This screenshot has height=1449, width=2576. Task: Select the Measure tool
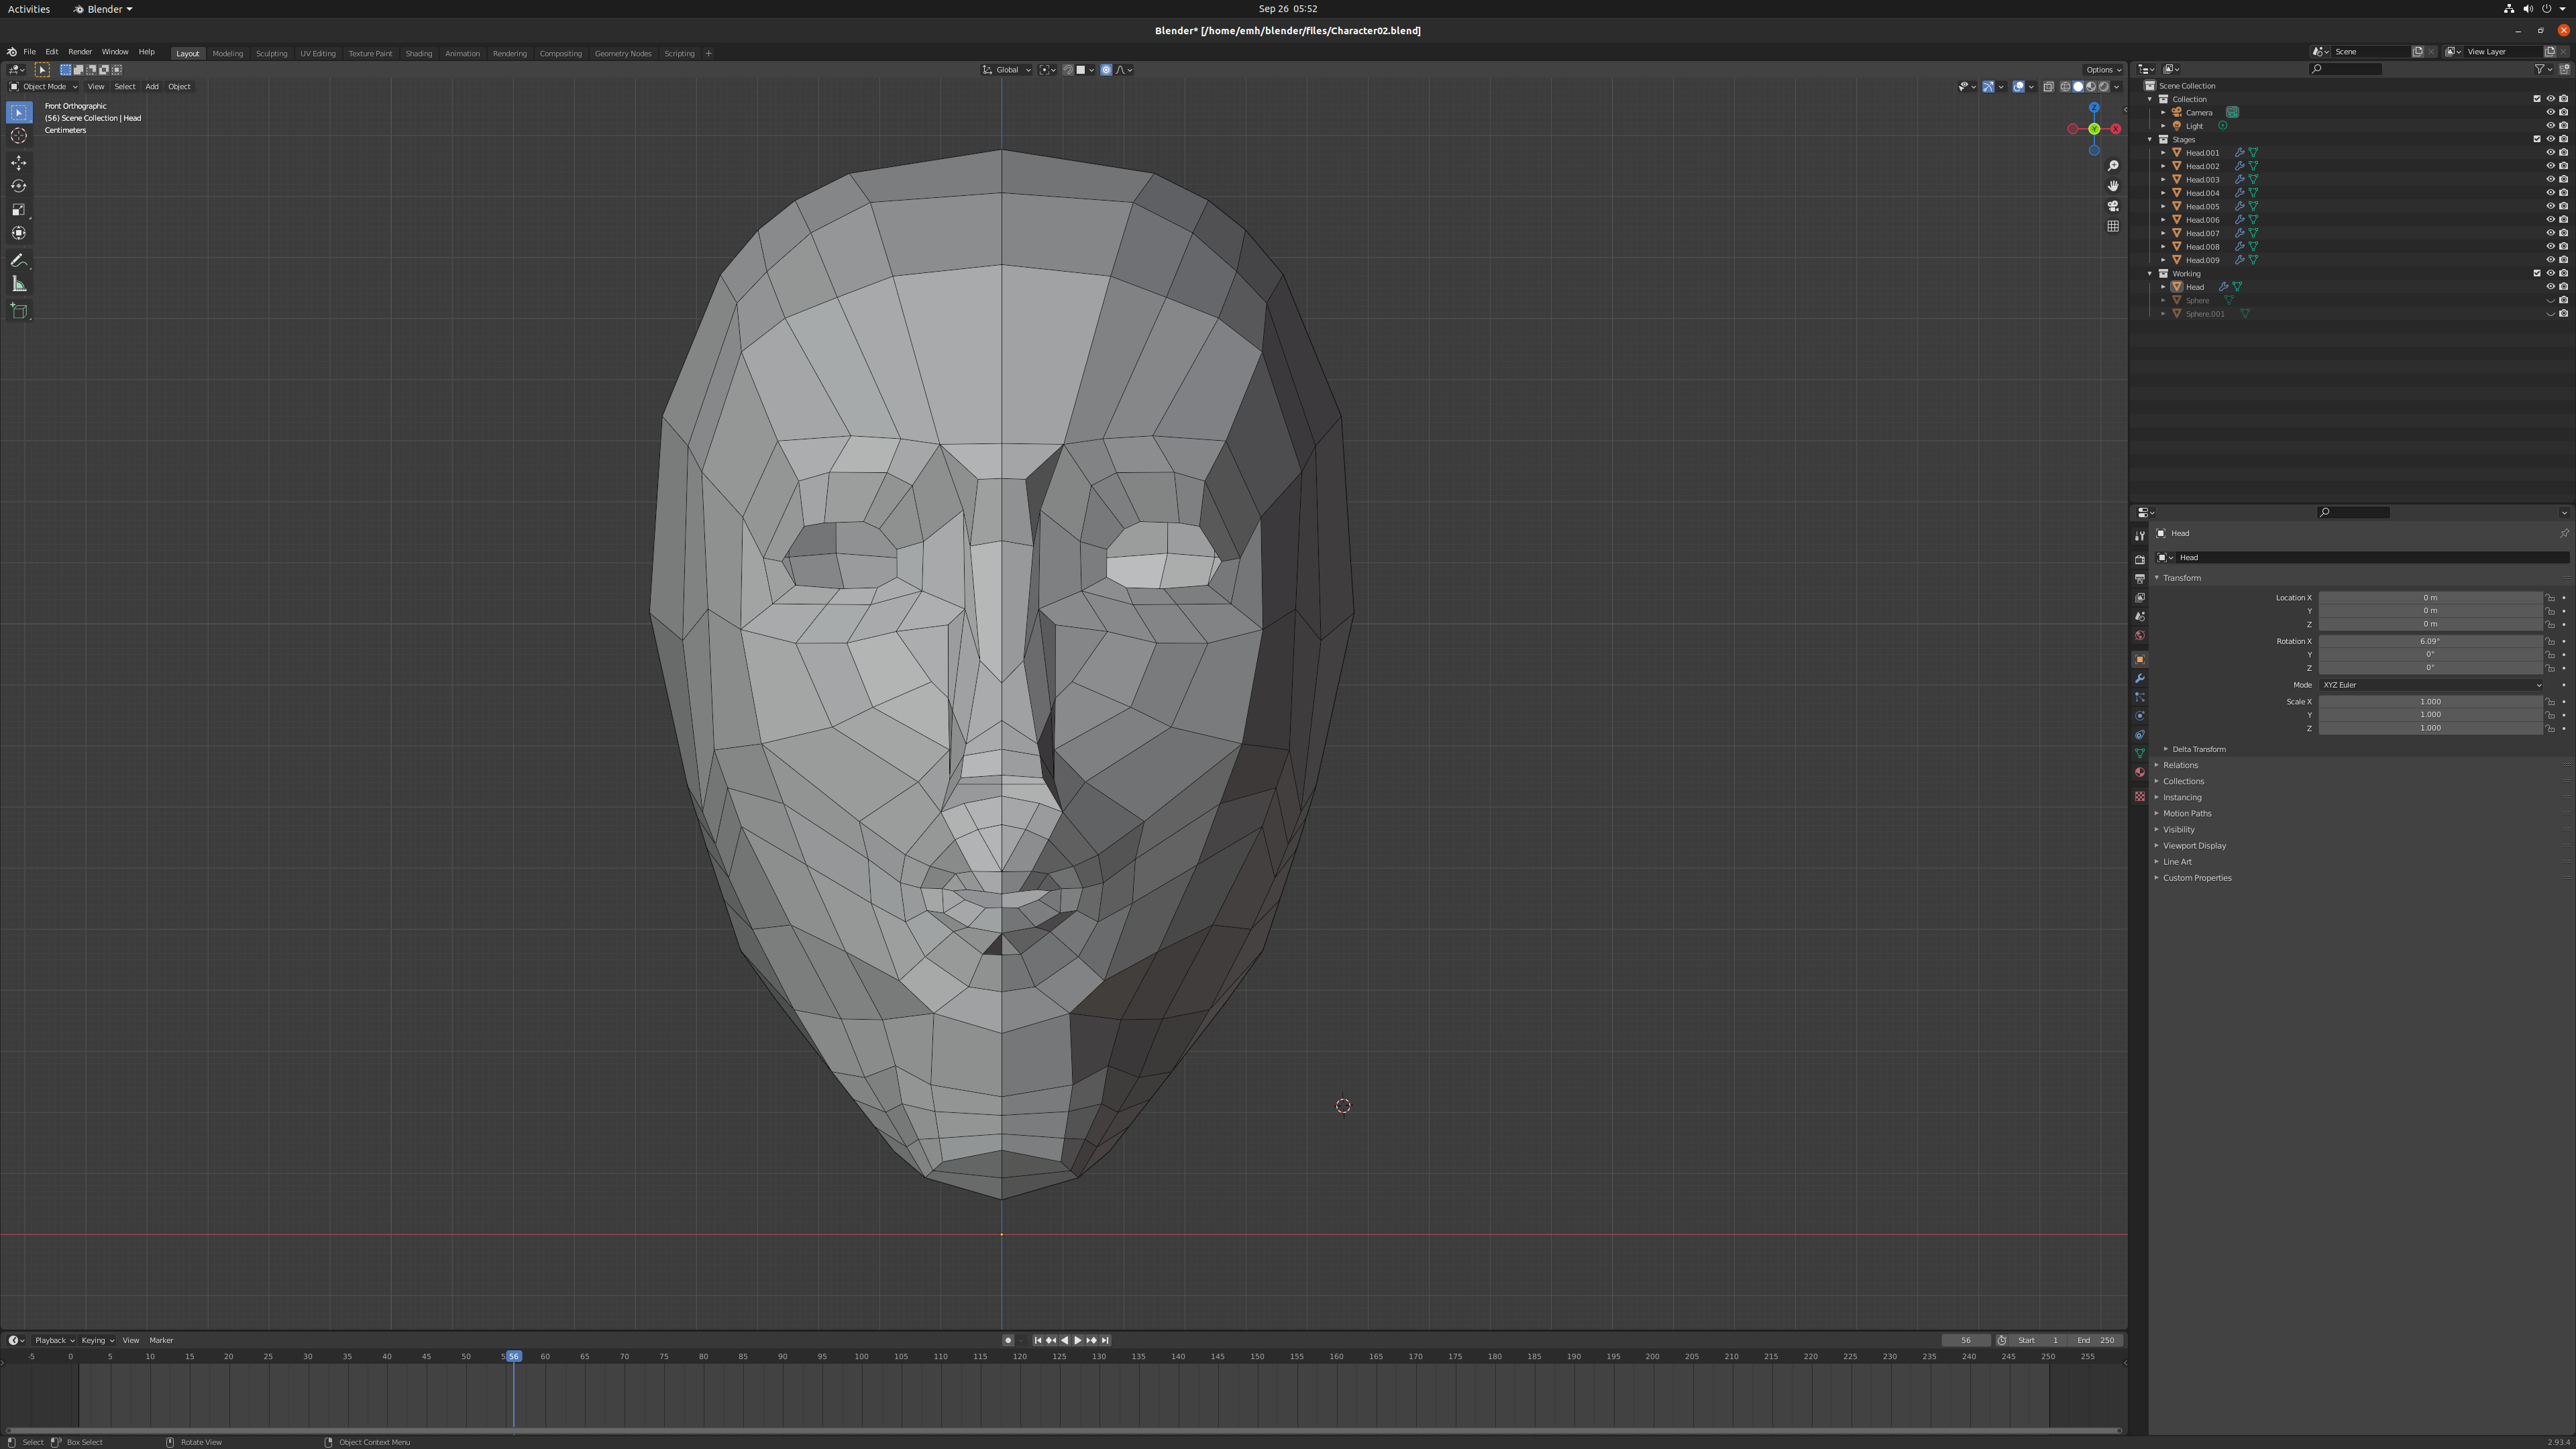pyautogui.click(x=19, y=284)
